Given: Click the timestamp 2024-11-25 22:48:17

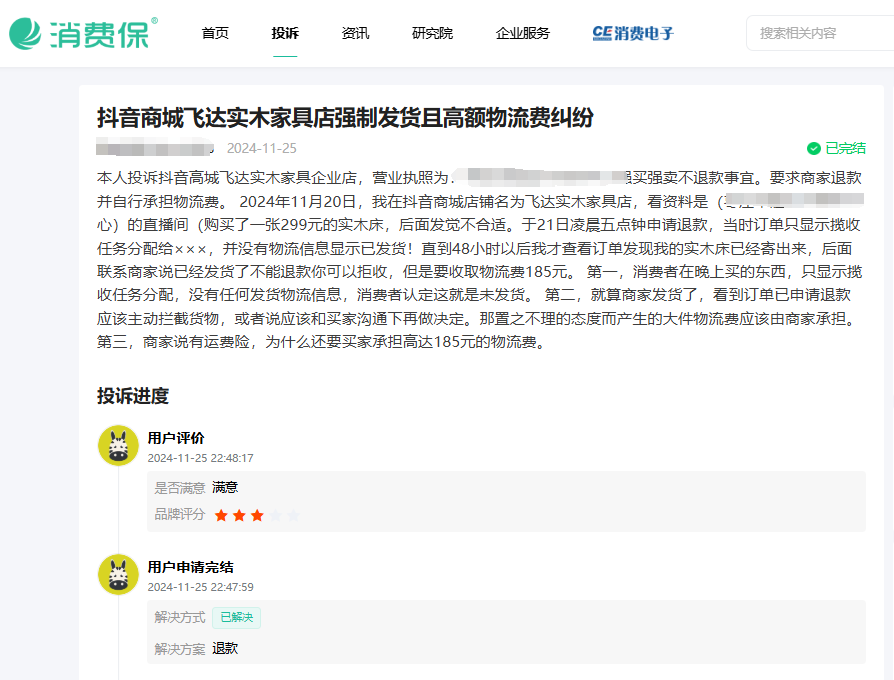Looking at the screenshot, I should (201, 458).
